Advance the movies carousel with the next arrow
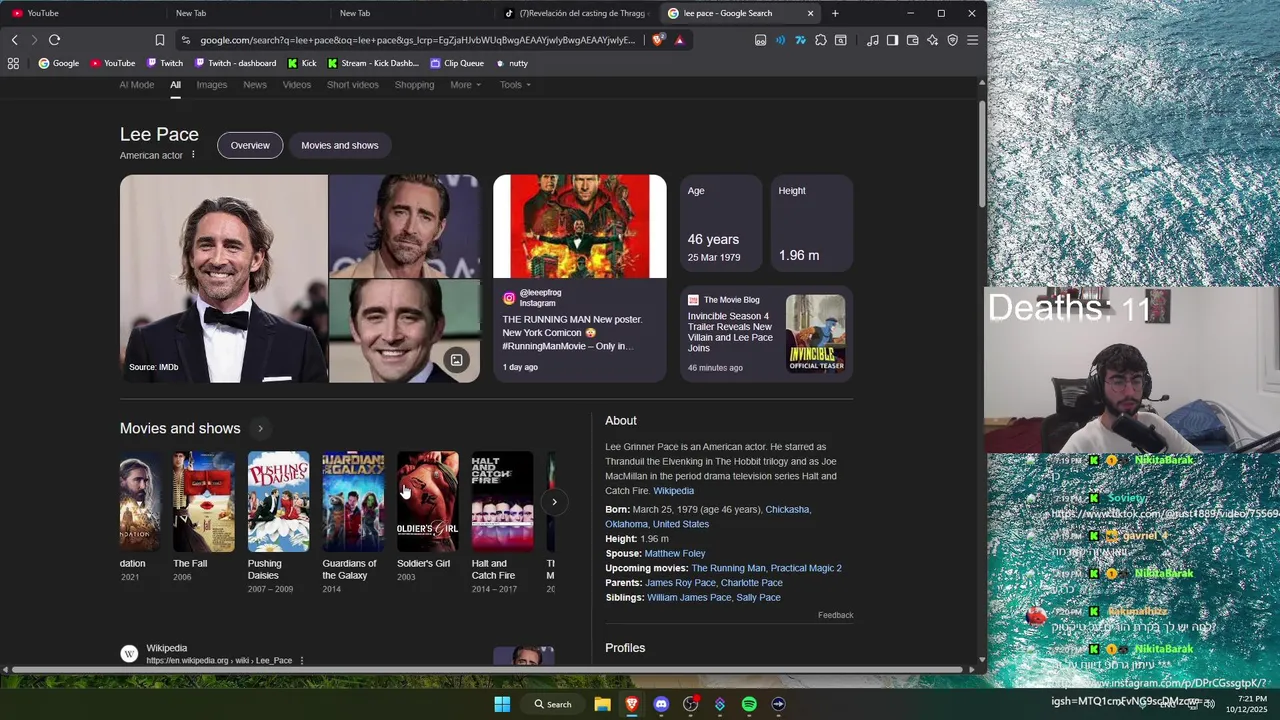The image size is (1280, 720). 554,502
